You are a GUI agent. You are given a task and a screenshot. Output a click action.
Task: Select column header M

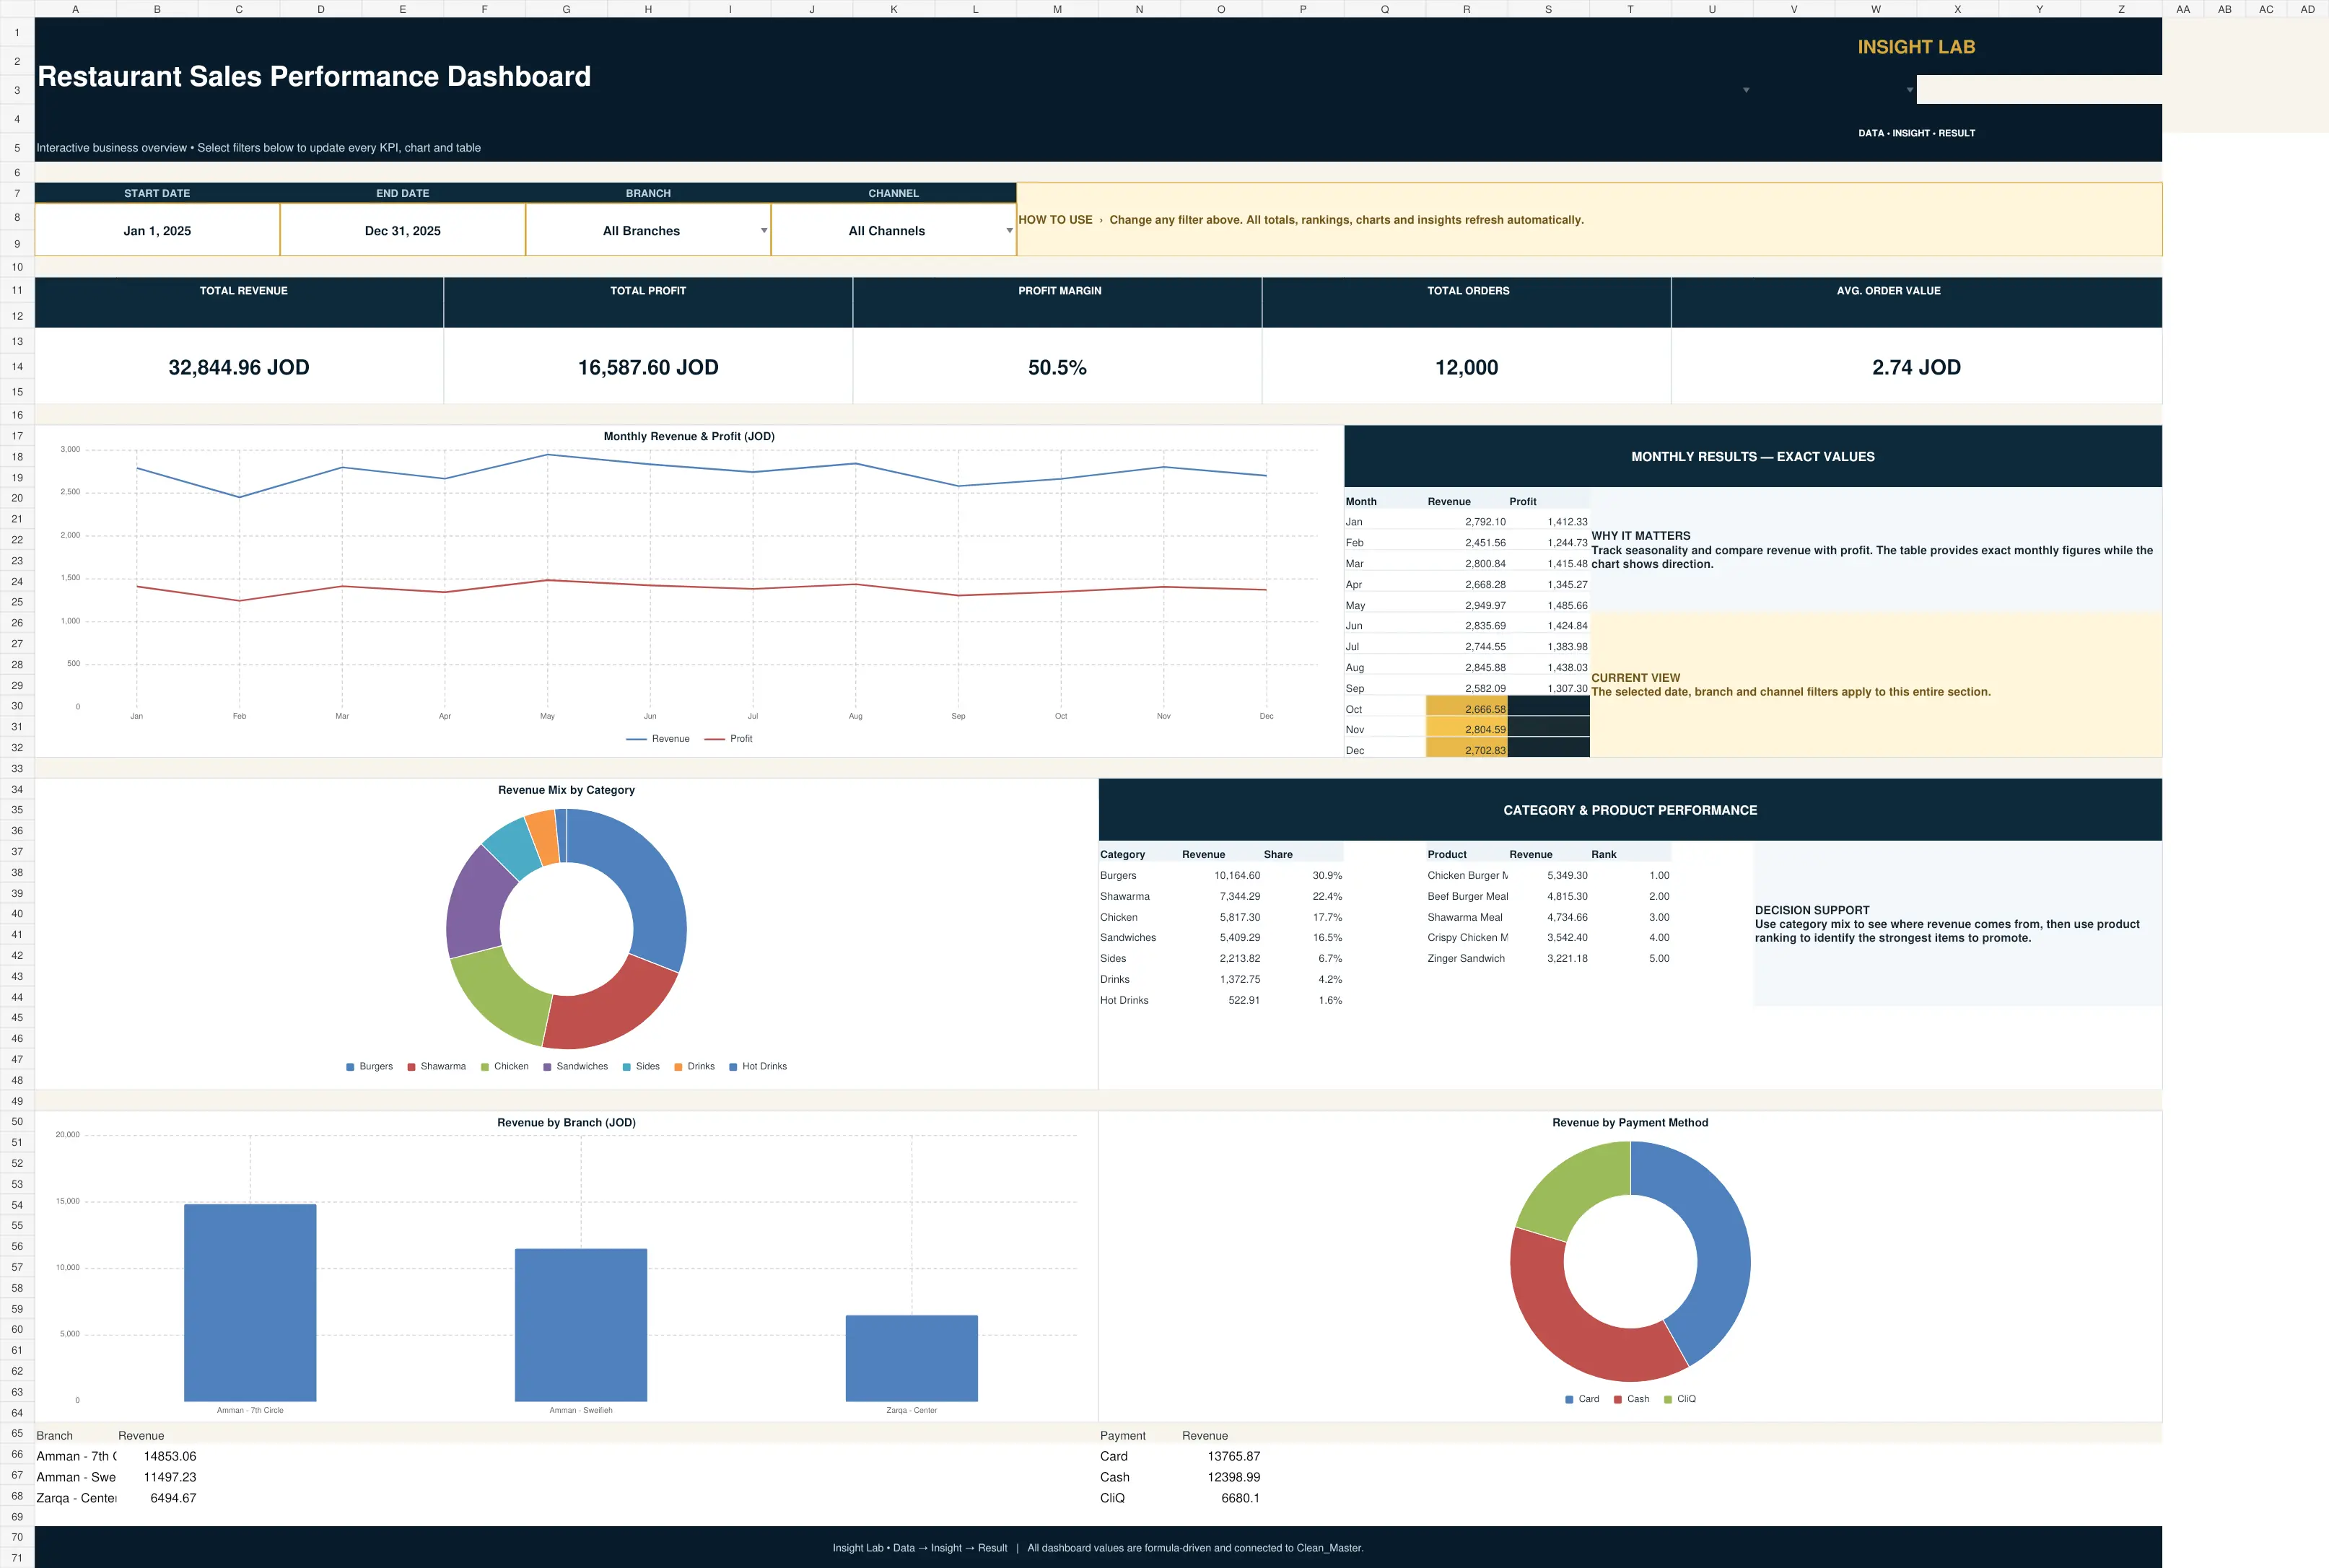tap(1057, 9)
